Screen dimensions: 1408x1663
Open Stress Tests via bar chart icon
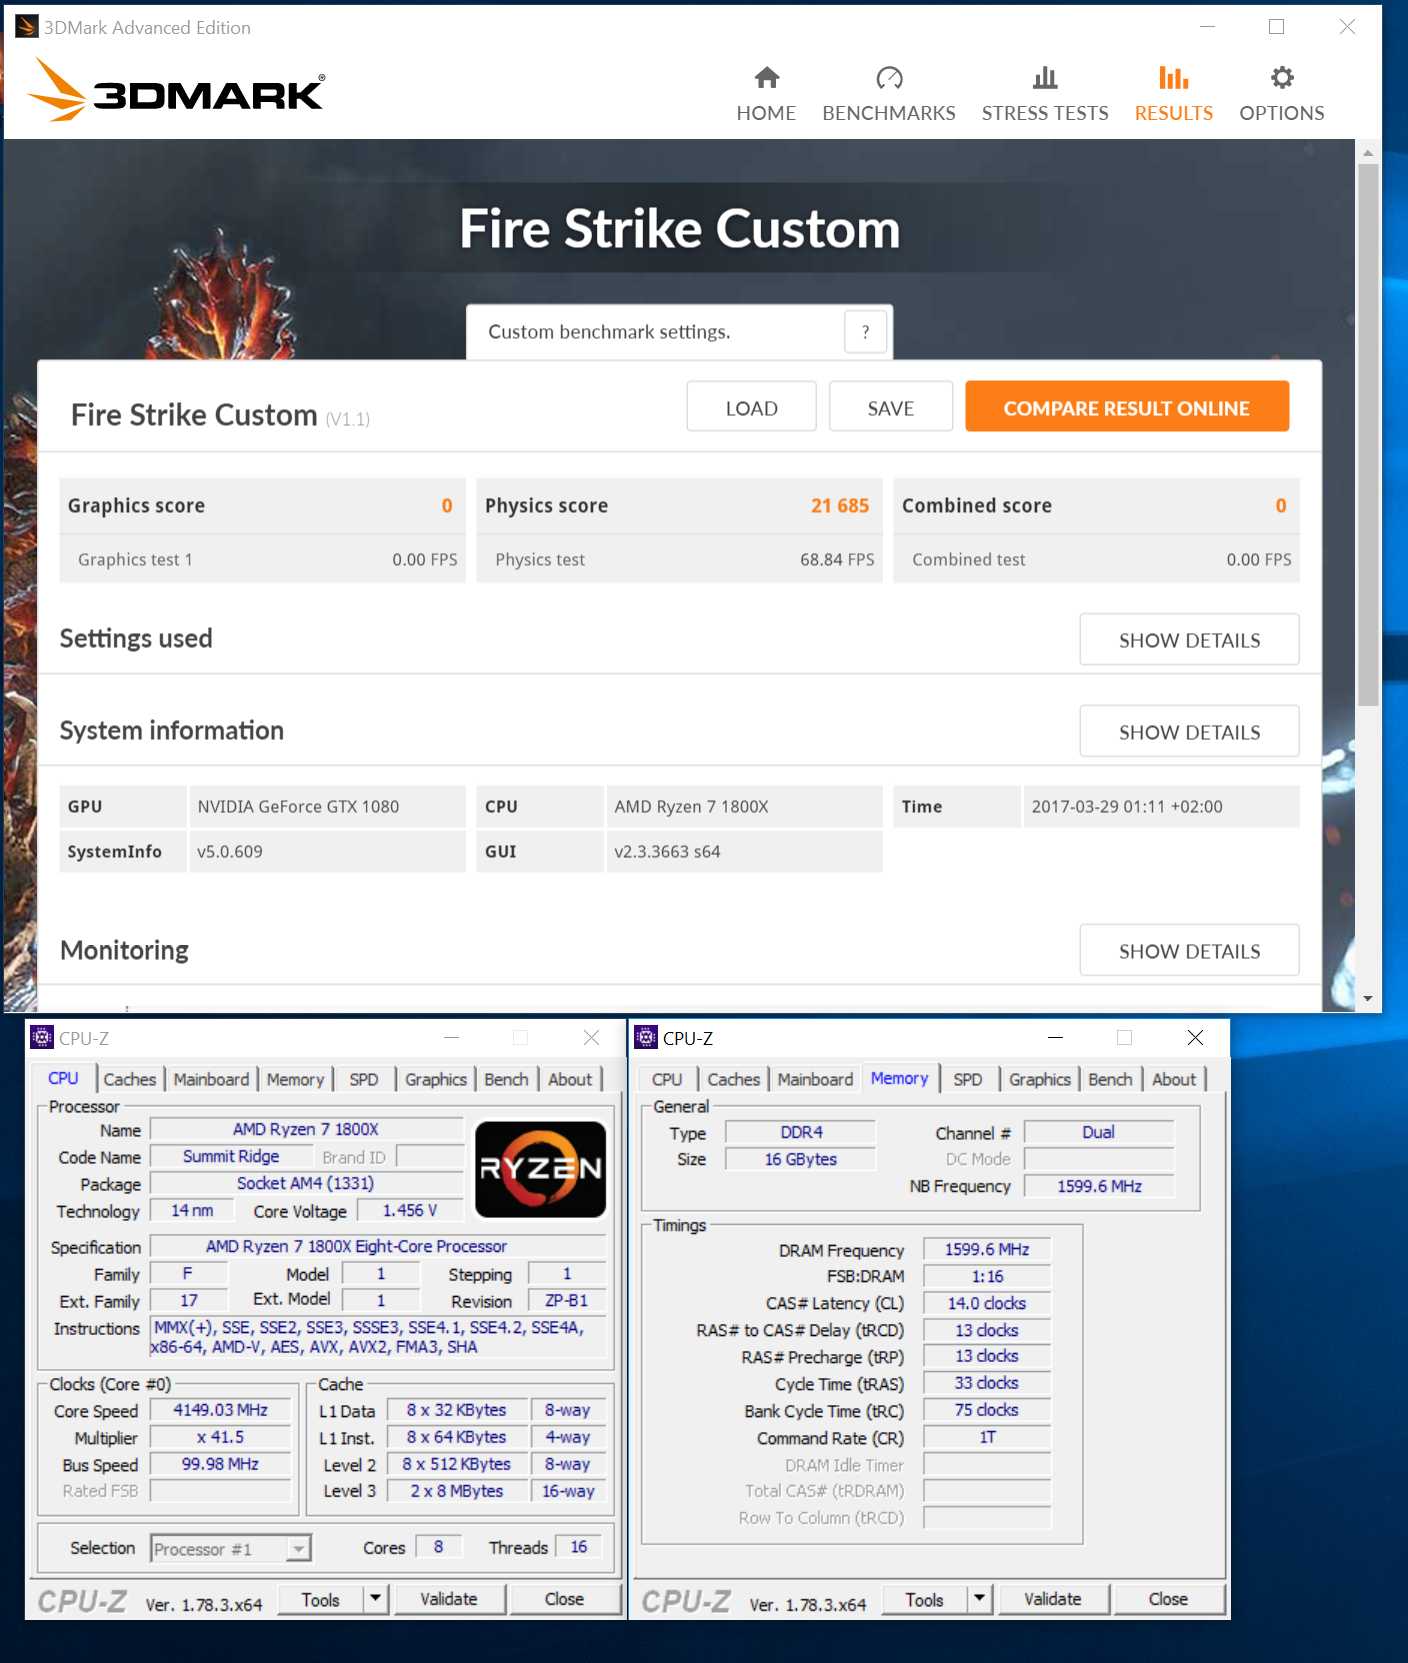(x=1045, y=78)
